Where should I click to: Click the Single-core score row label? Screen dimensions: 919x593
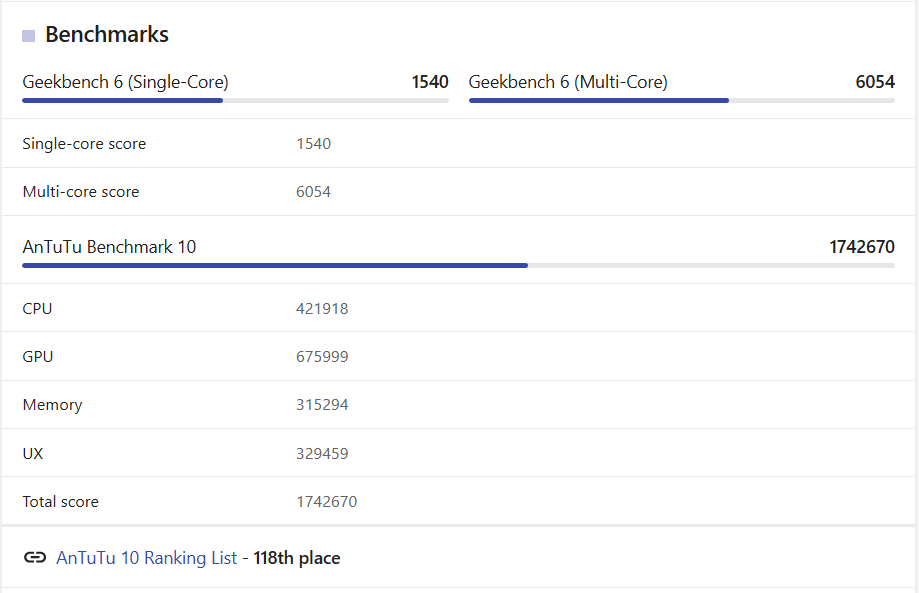(x=84, y=144)
